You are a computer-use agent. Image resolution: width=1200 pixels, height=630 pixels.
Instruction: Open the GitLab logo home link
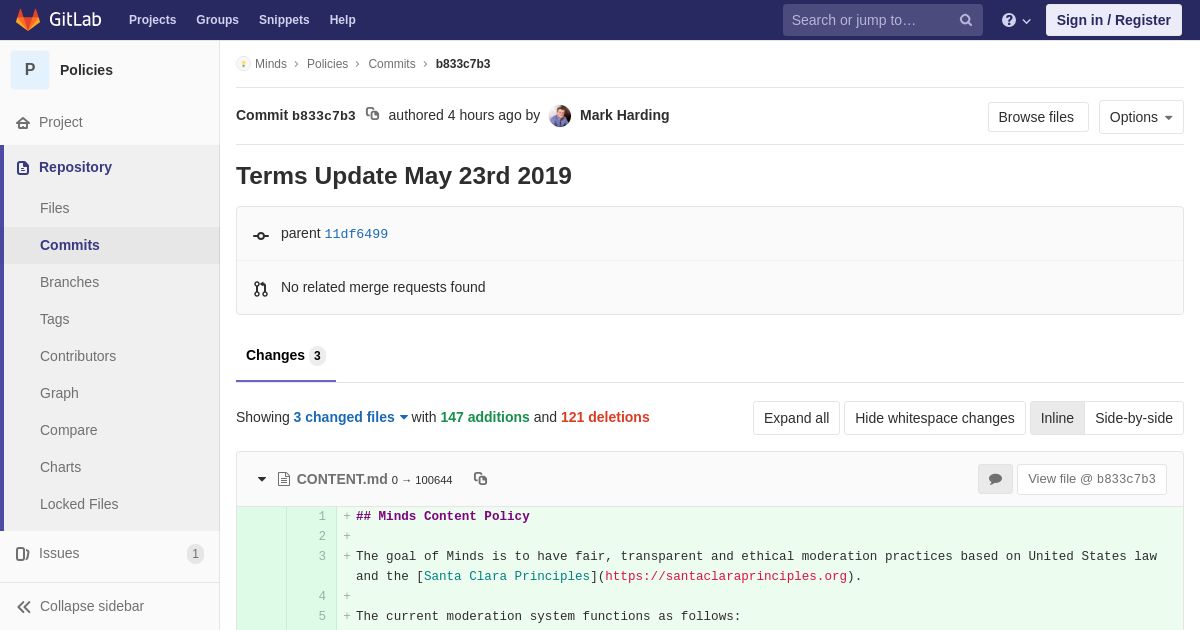click(58, 20)
